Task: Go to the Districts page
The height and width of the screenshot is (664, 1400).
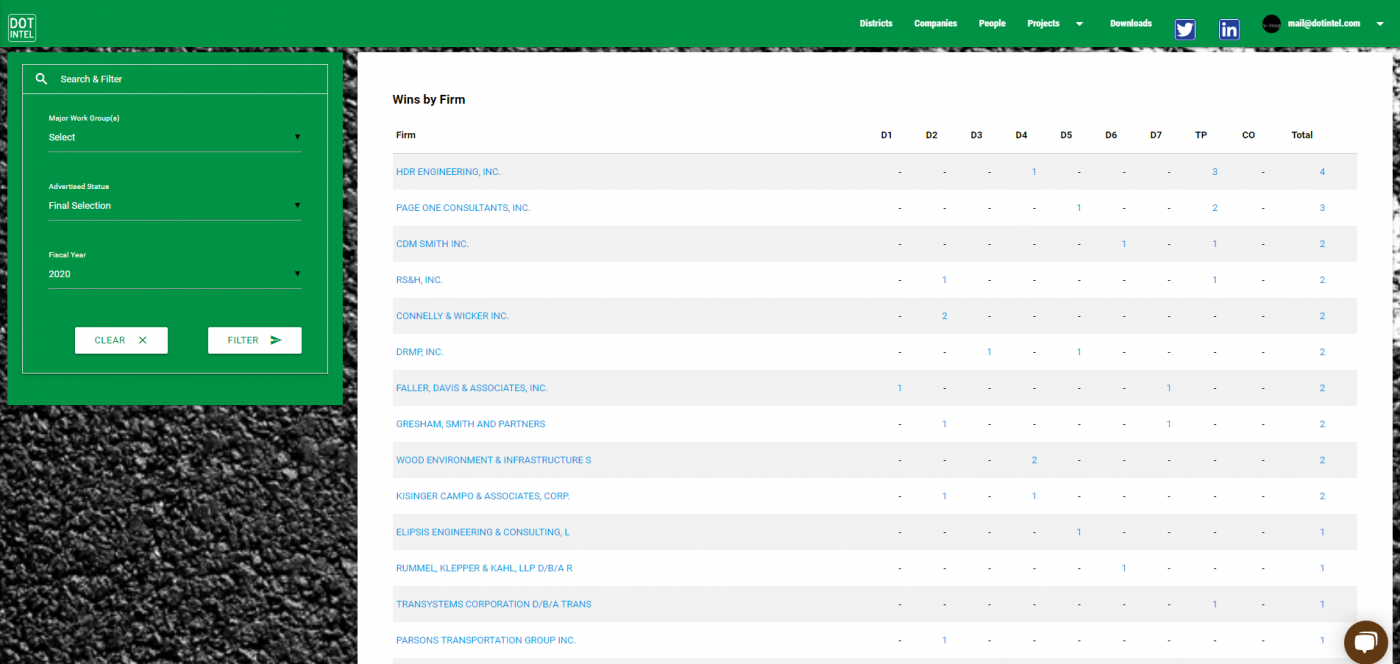Action: 876,23
